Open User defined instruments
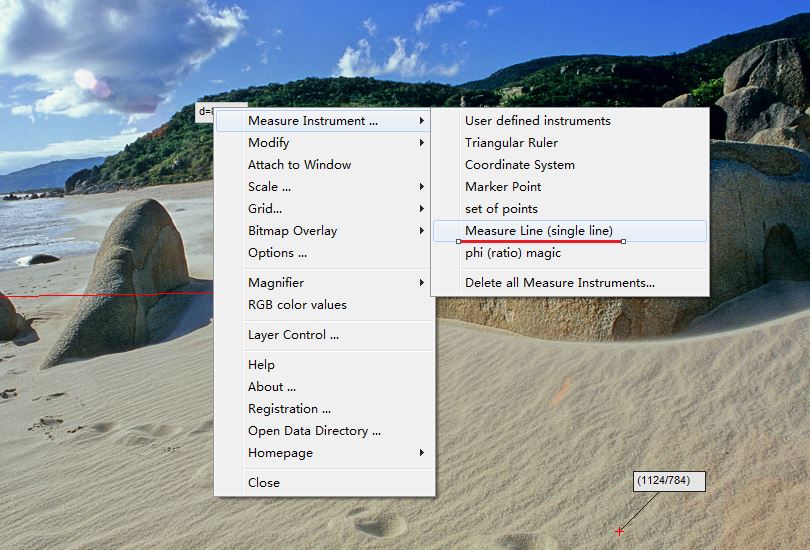This screenshot has height=550, width=810. tap(537, 121)
